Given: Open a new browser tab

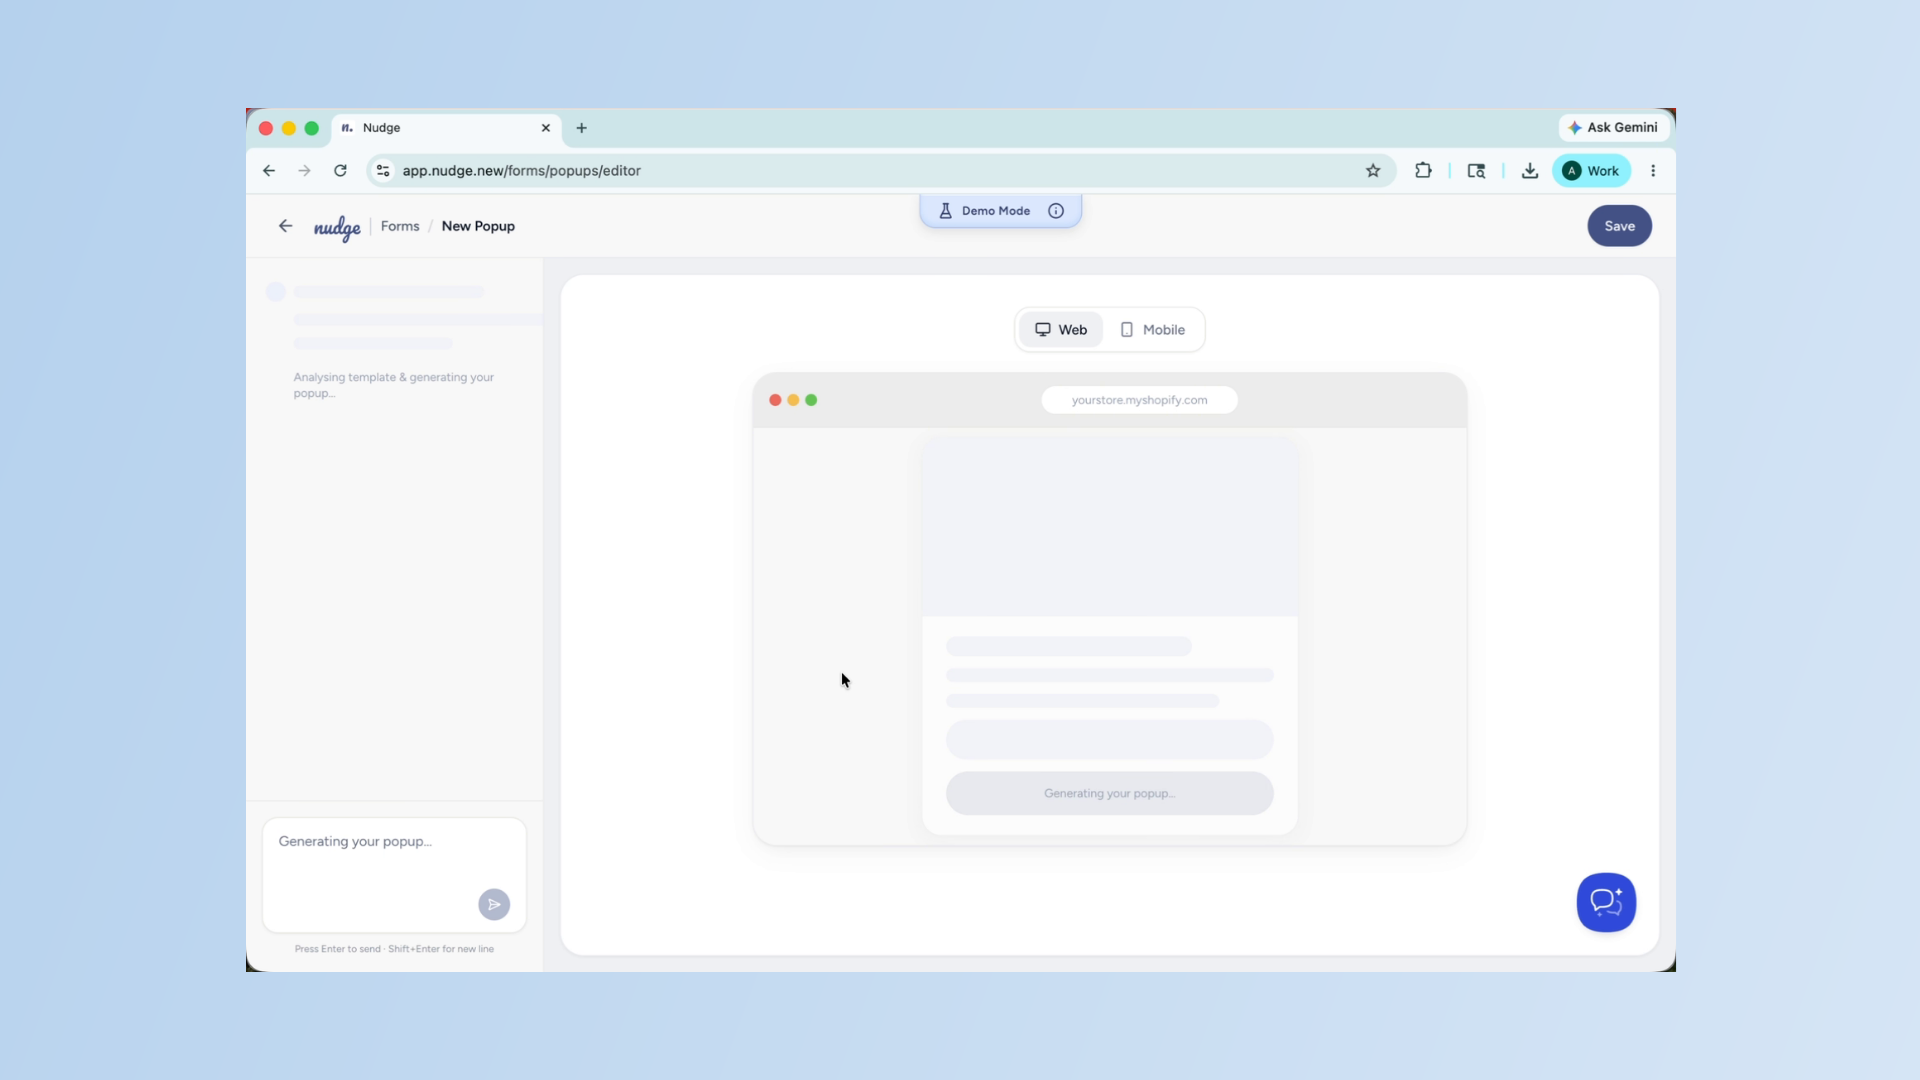Looking at the screenshot, I should pyautogui.click(x=581, y=128).
